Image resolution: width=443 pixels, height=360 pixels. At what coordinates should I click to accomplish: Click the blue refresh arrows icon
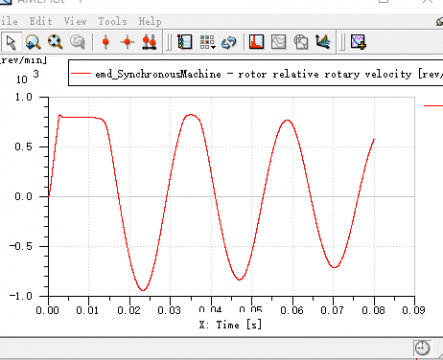(x=229, y=42)
